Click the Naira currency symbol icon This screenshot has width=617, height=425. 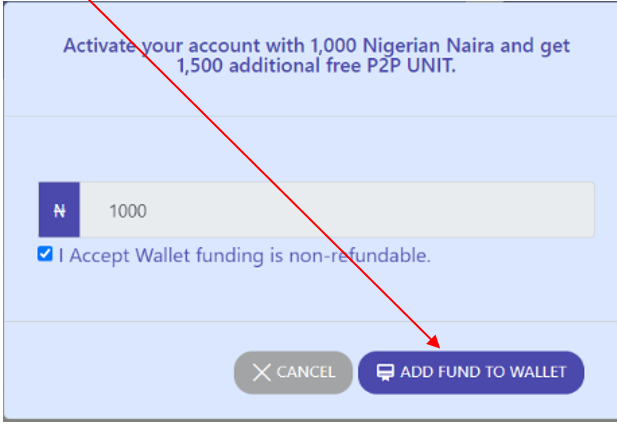click(59, 211)
